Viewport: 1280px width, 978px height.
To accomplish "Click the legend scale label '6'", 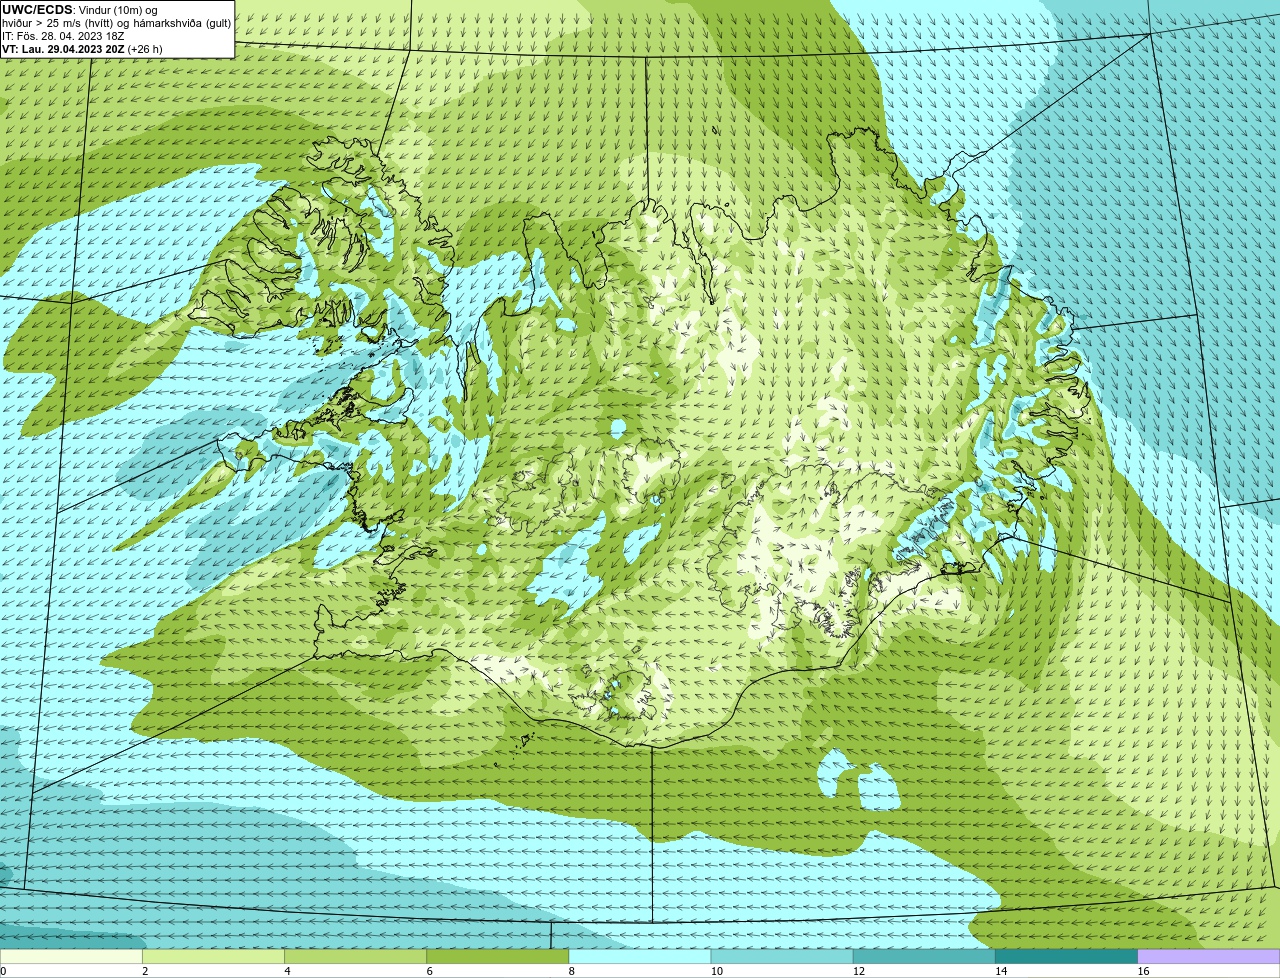I will click(430, 971).
